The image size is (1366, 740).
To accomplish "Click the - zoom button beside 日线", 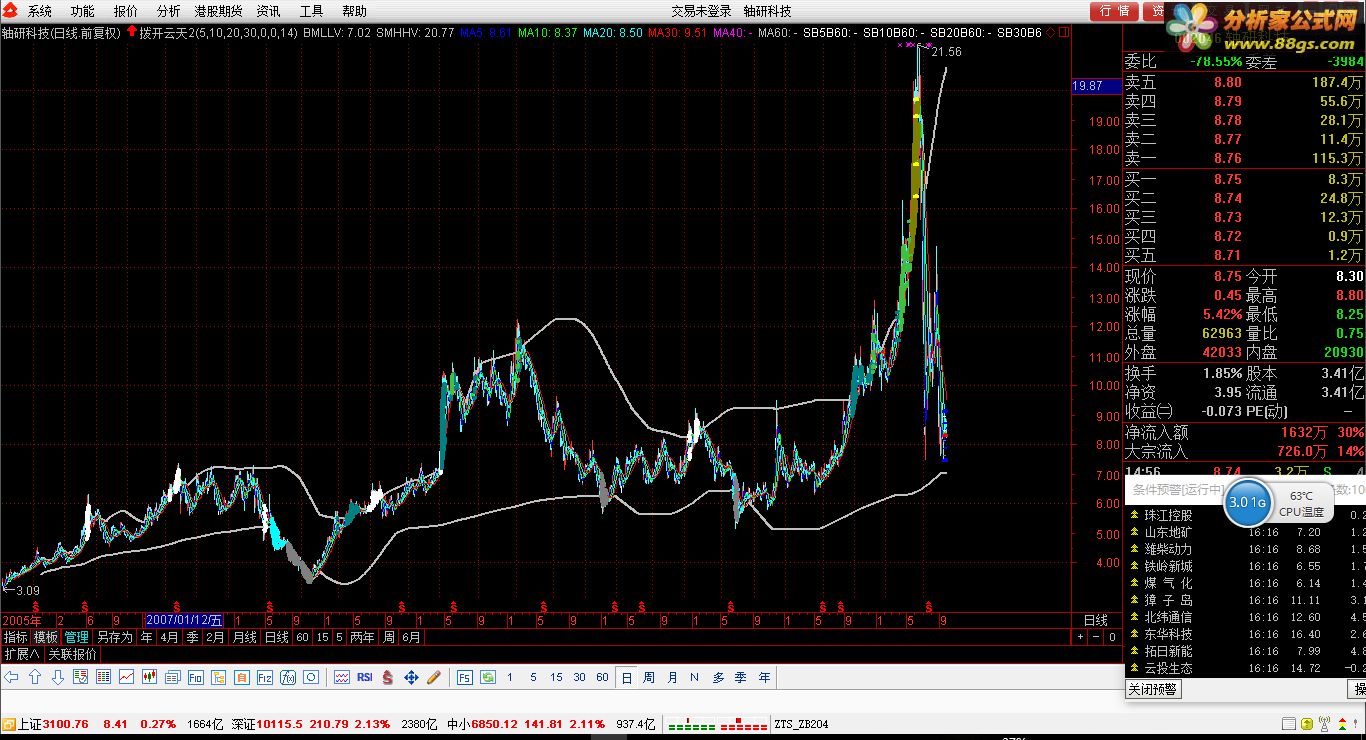I will point(1096,637).
